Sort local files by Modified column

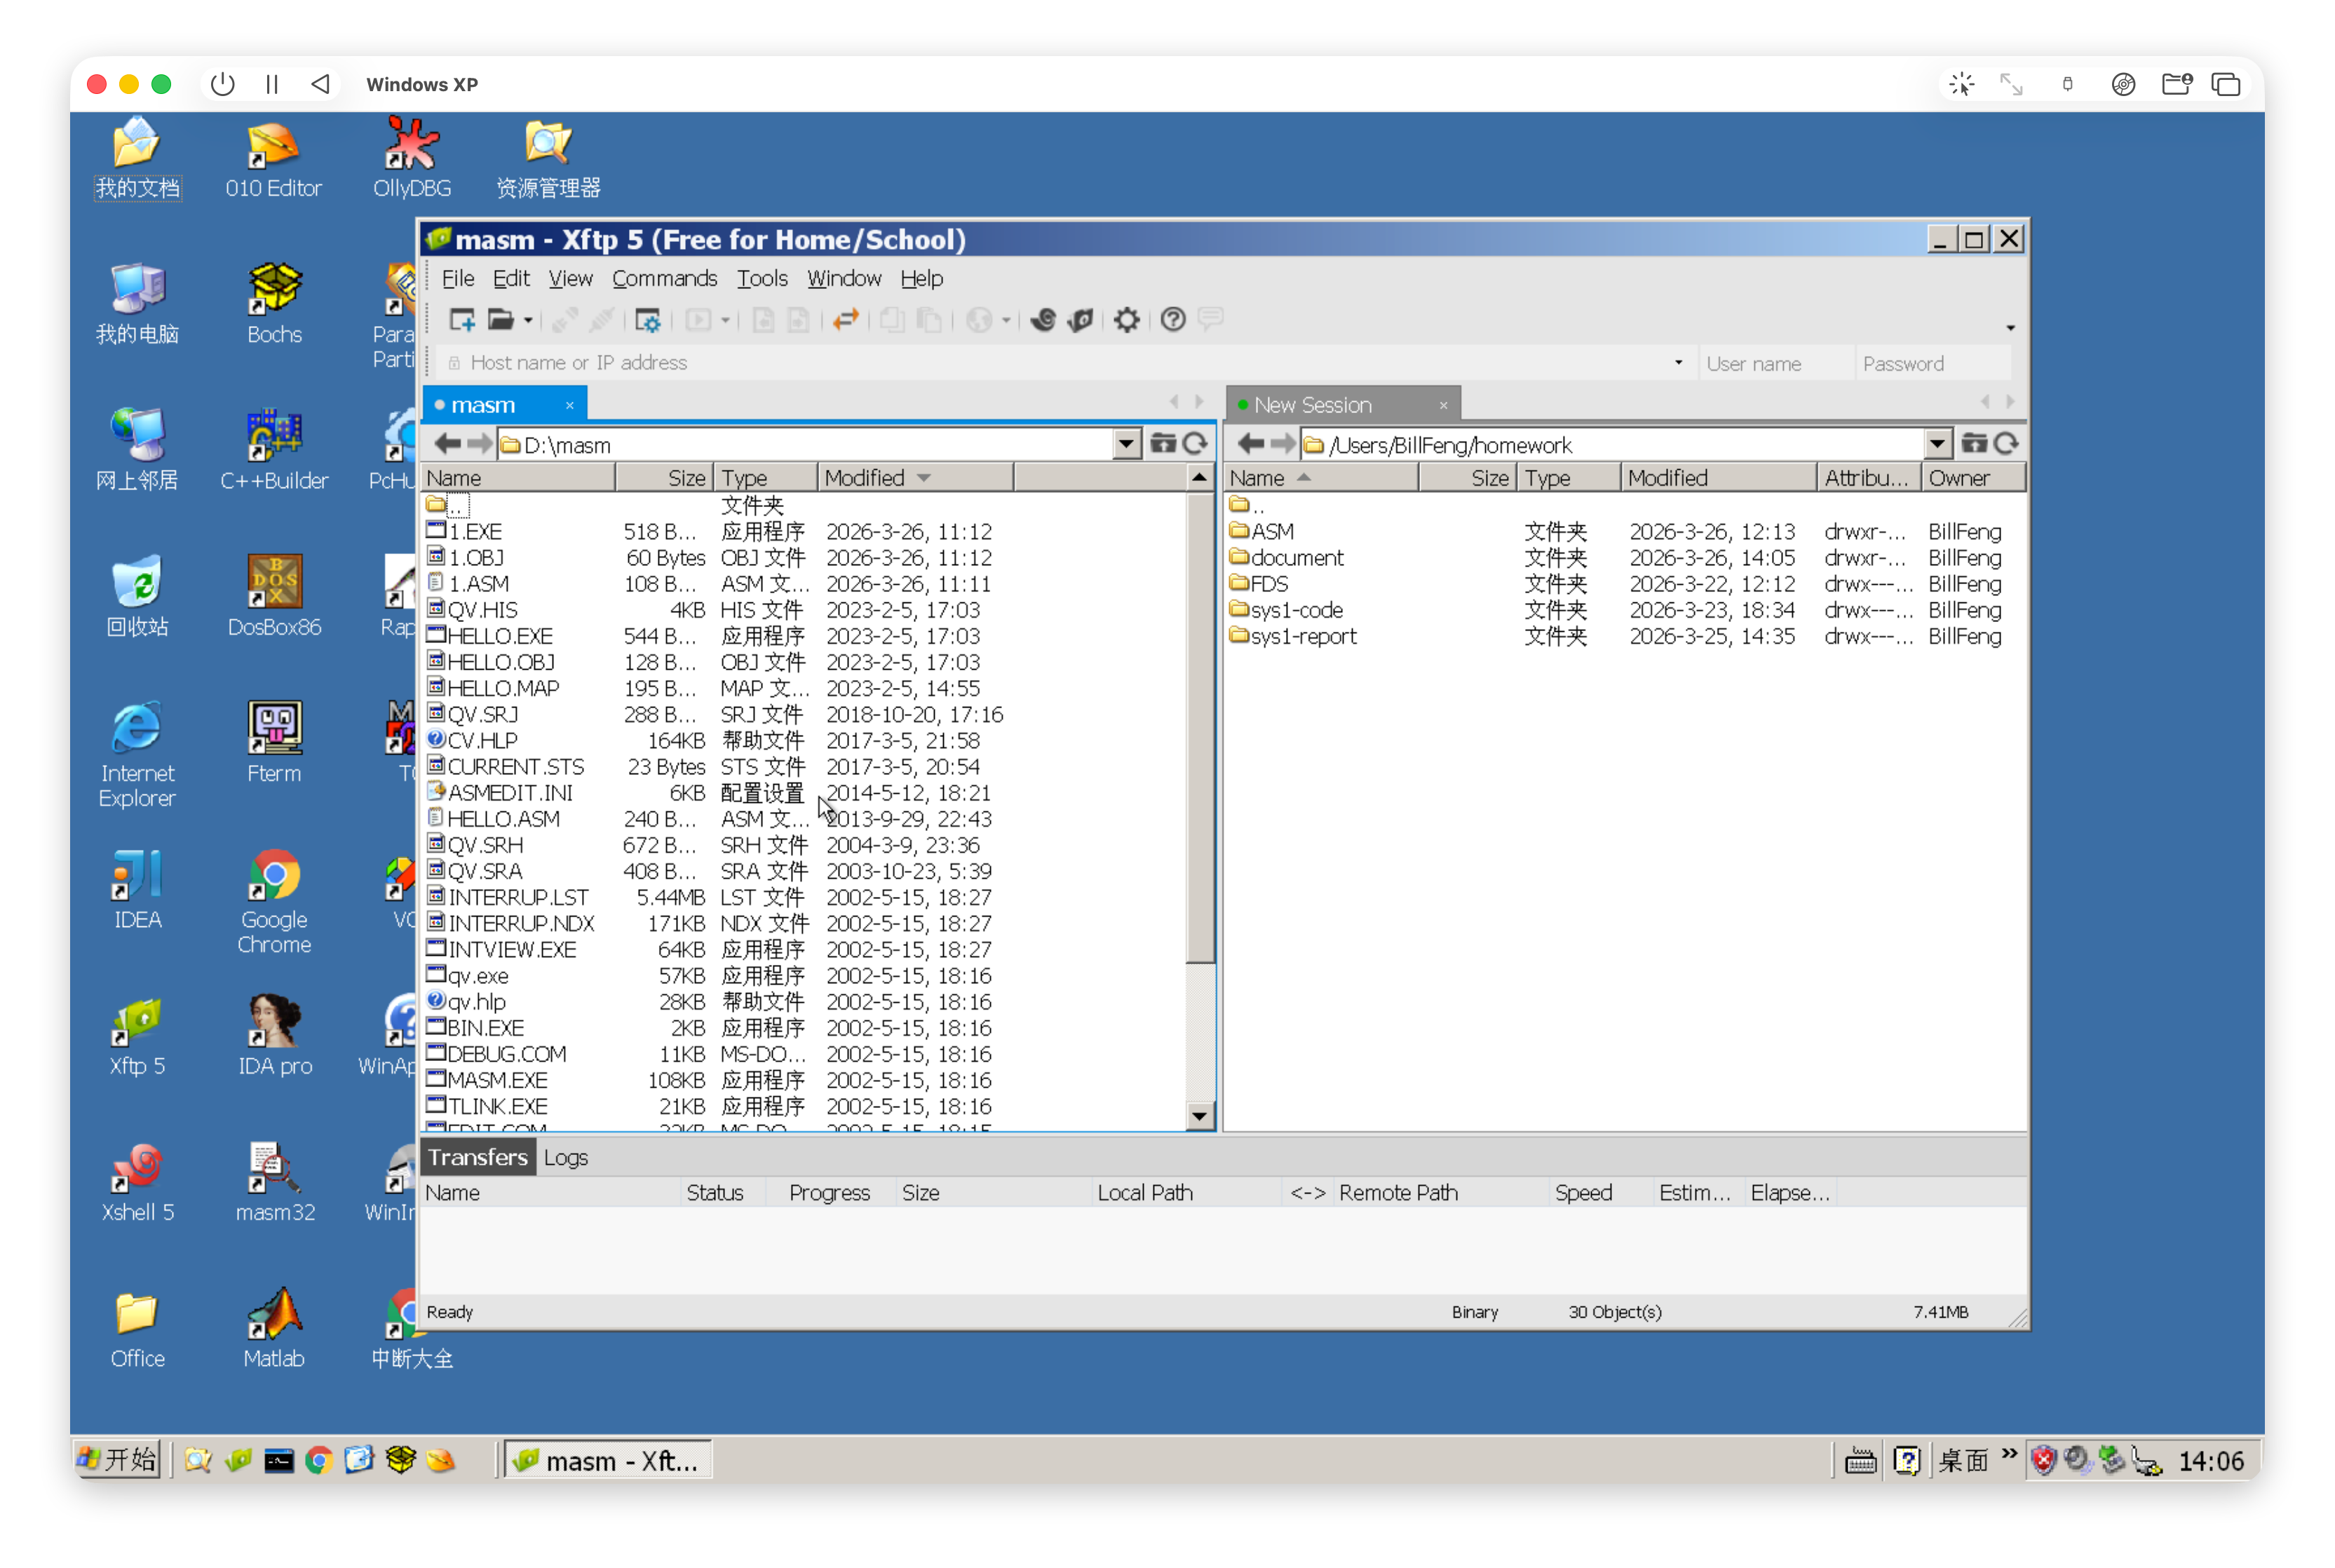(915, 478)
